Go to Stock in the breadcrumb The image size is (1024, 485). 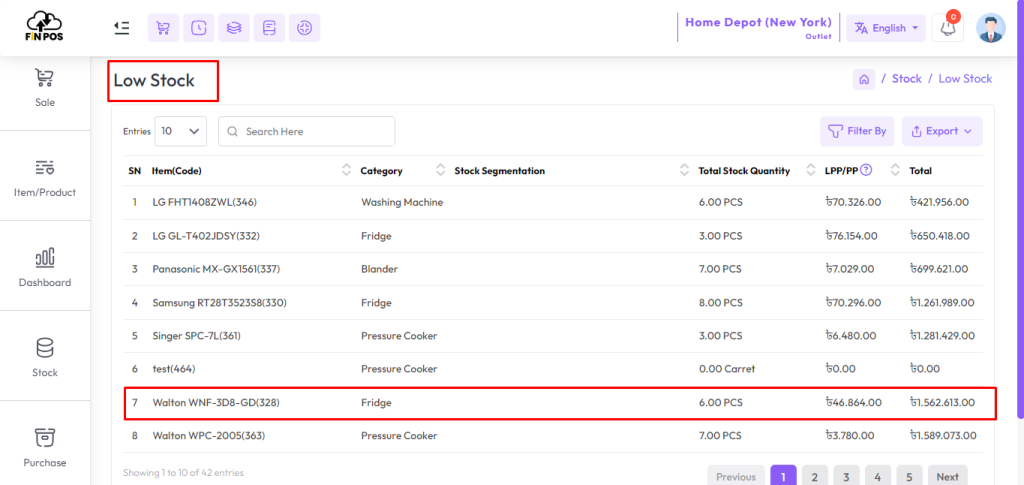(906, 79)
